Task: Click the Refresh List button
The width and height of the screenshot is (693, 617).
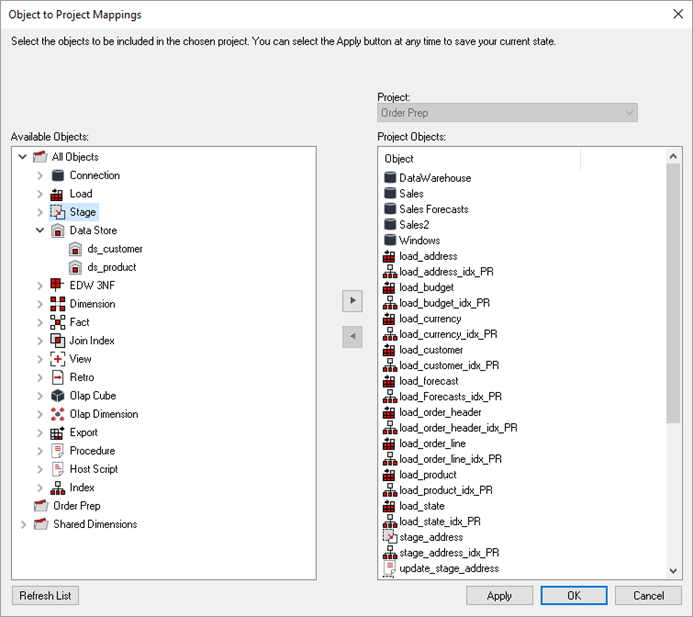Action: [45, 596]
